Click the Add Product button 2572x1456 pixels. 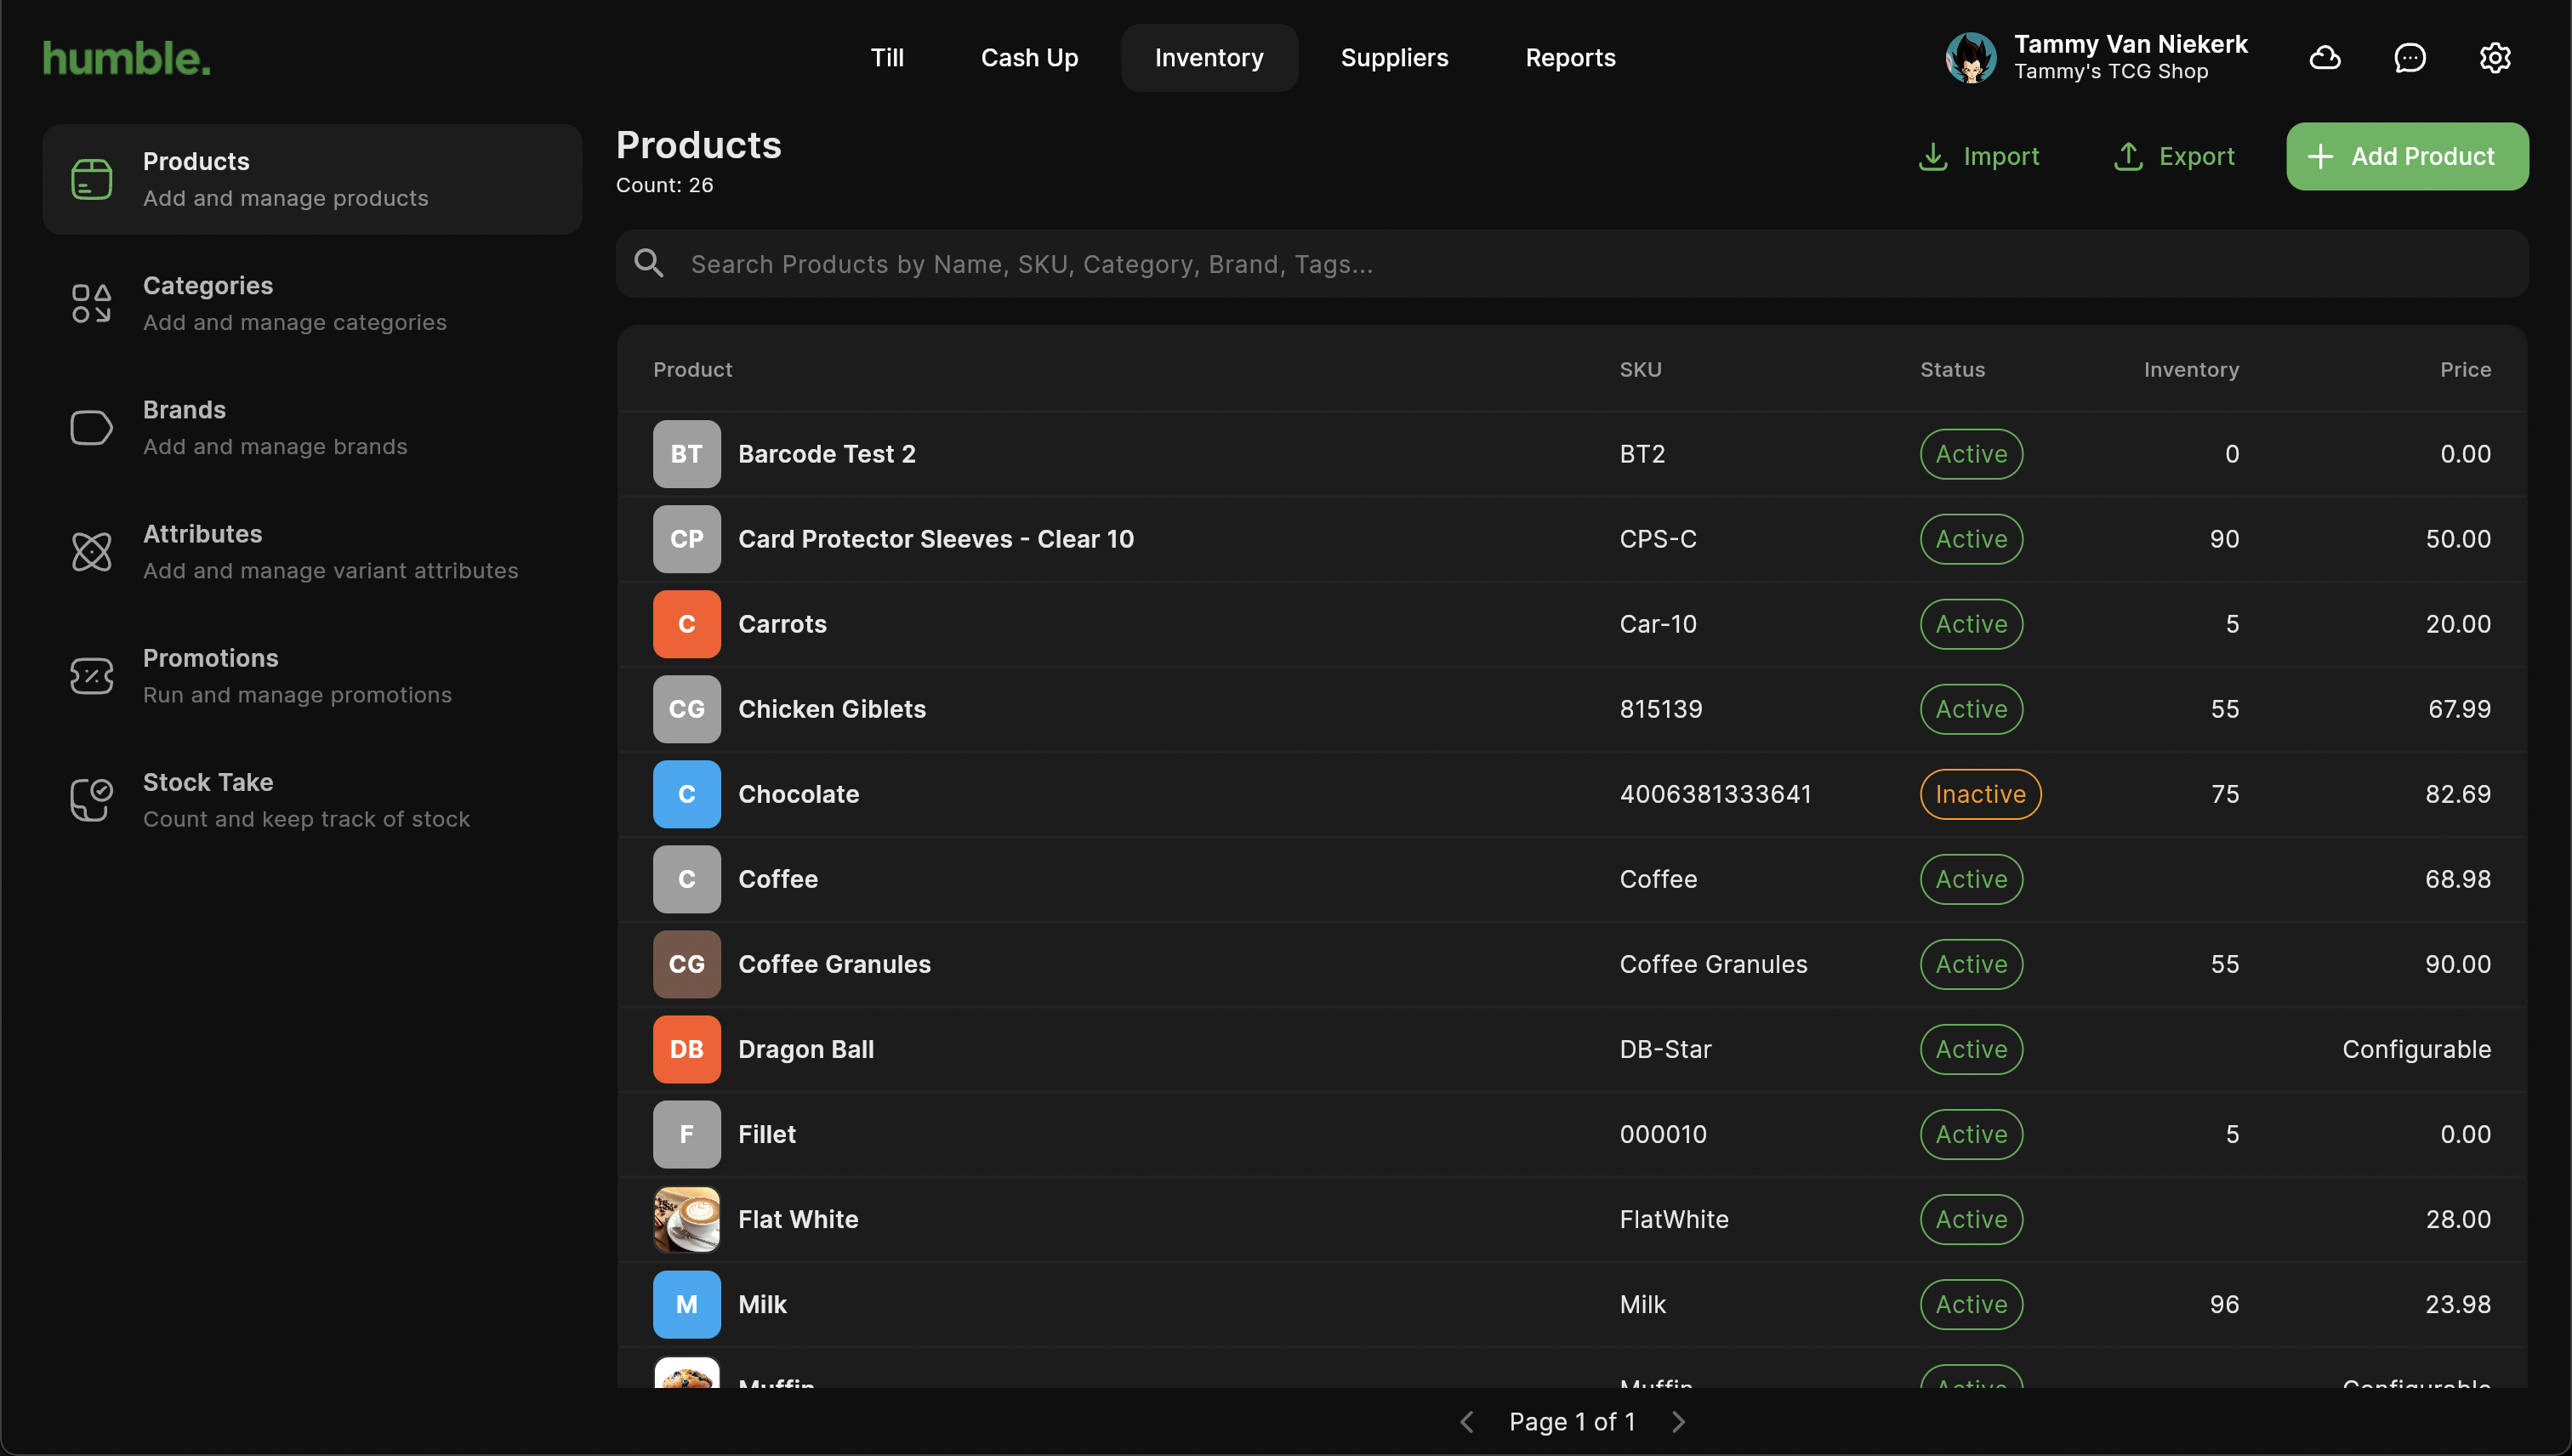click(x=2406, y=156)
